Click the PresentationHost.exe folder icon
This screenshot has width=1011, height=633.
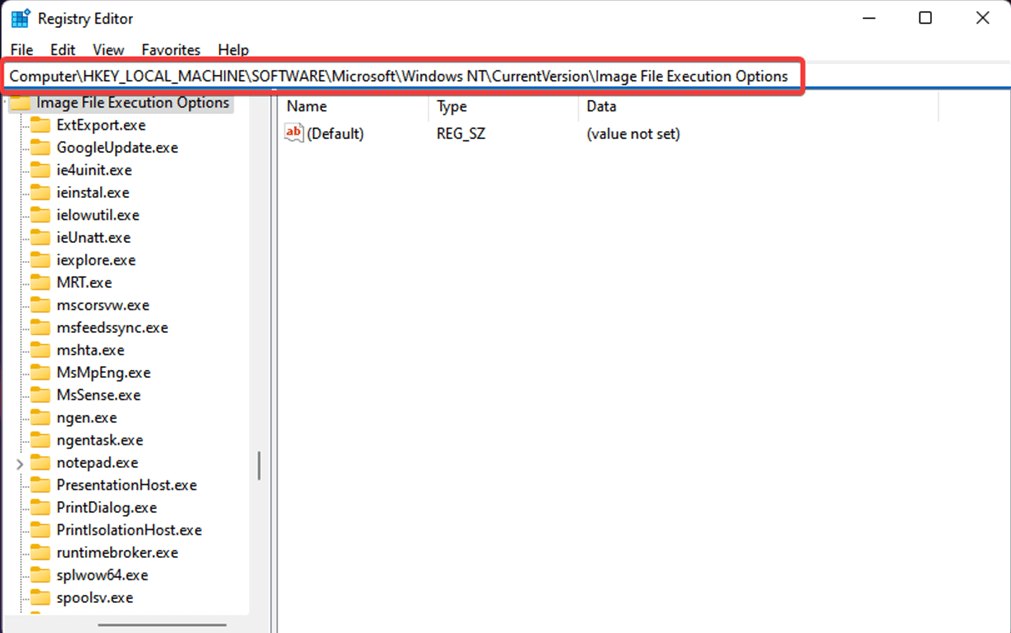(40, 485)
